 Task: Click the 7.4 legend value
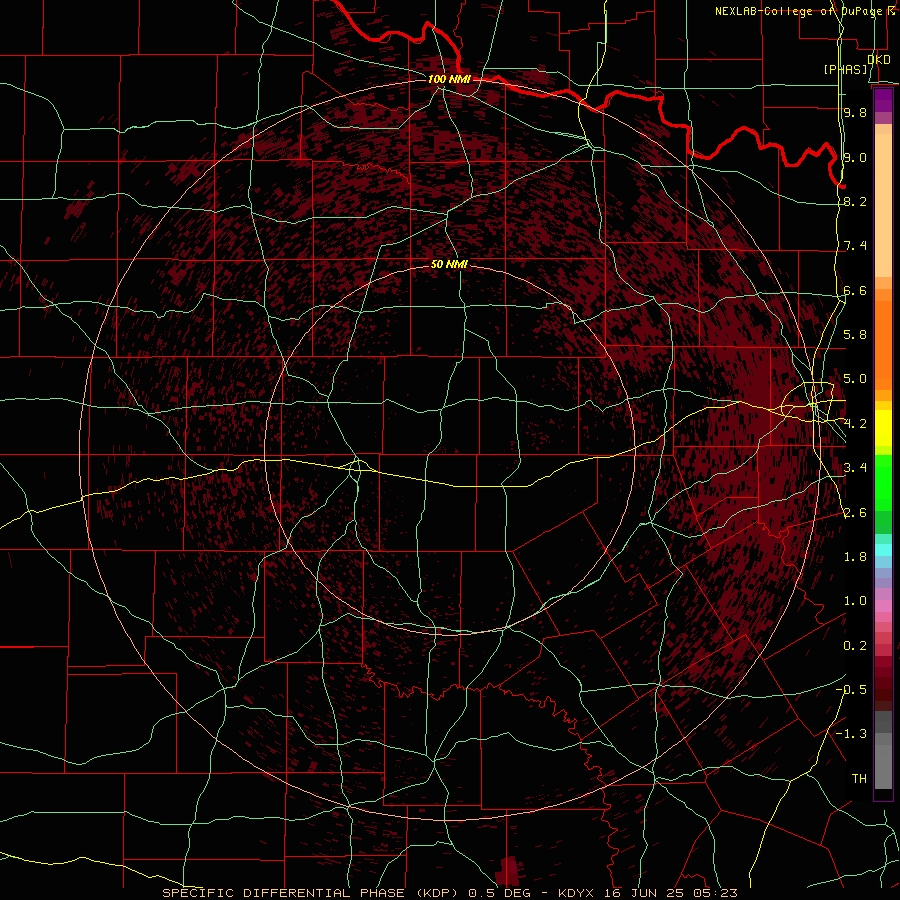(855, 246)
